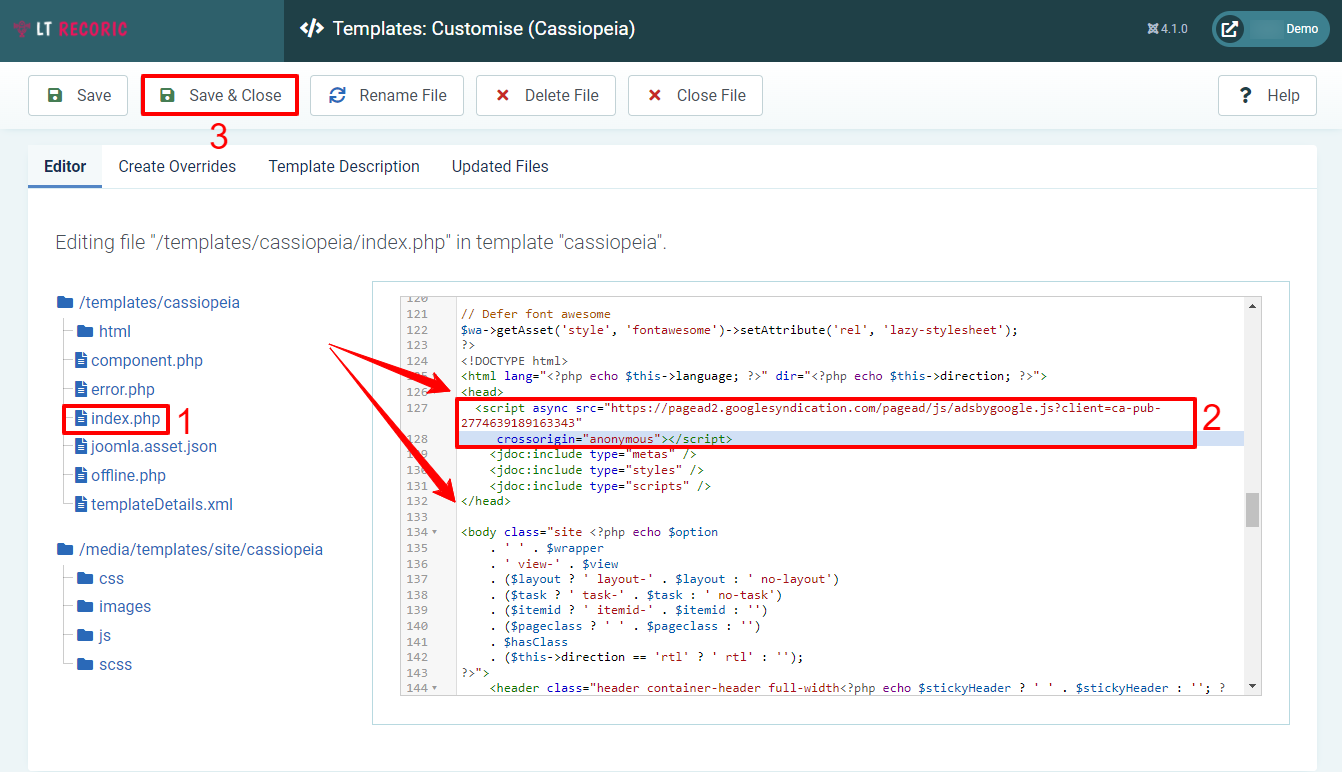This screenshot has width=1342, height=772.
Task: Expand the js folder
Action: coord(105,635)
